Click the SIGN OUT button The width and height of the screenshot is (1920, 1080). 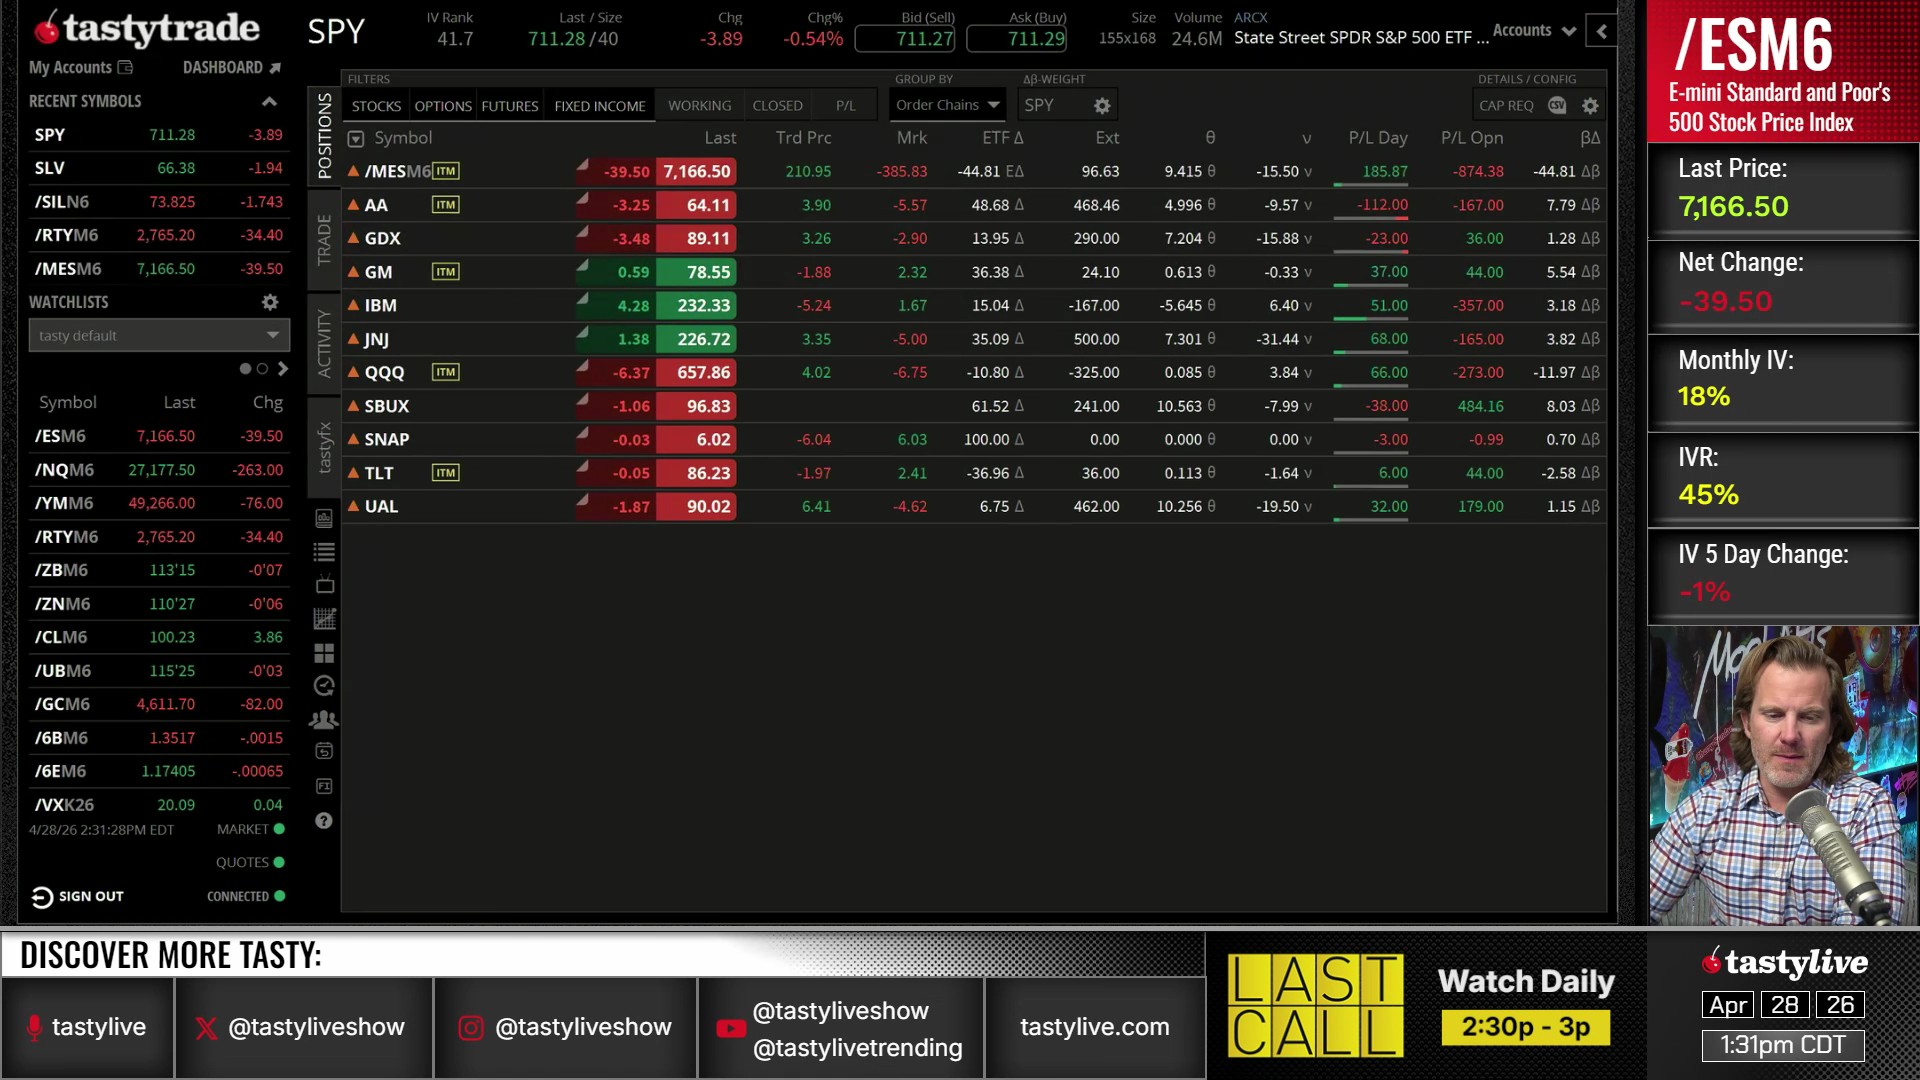tap(78, 896)
